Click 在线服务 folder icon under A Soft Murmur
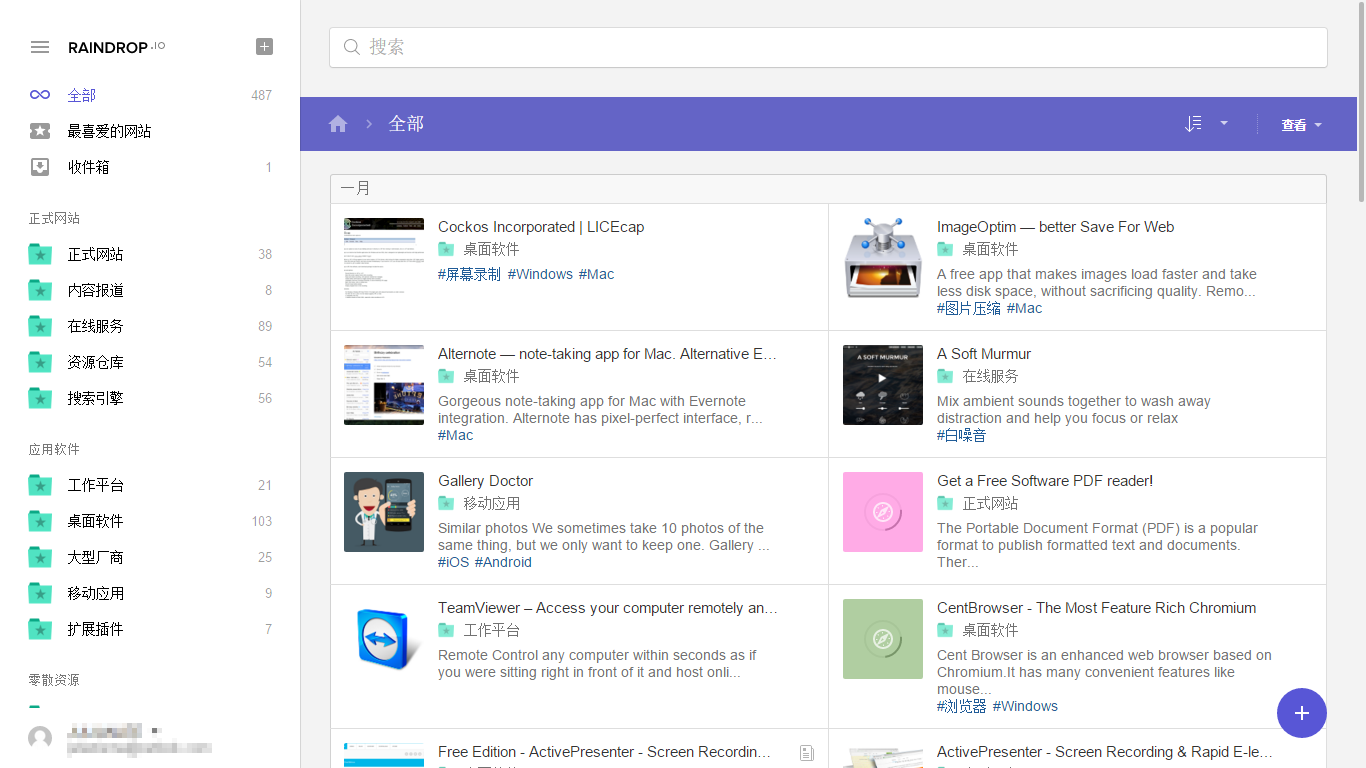Screen dimensions: 1366x768 (945, 376)
